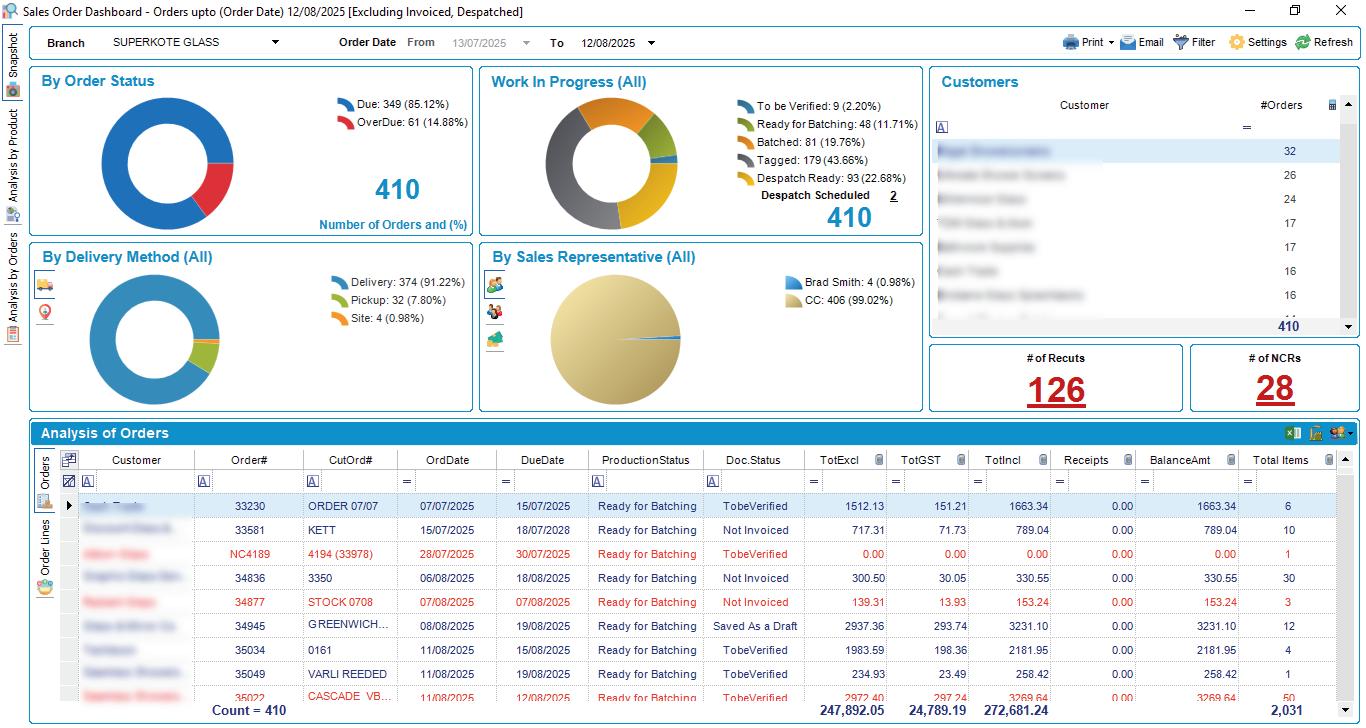
Task: Click the calculator icon in the Customers grid header
Action: 1332,105
